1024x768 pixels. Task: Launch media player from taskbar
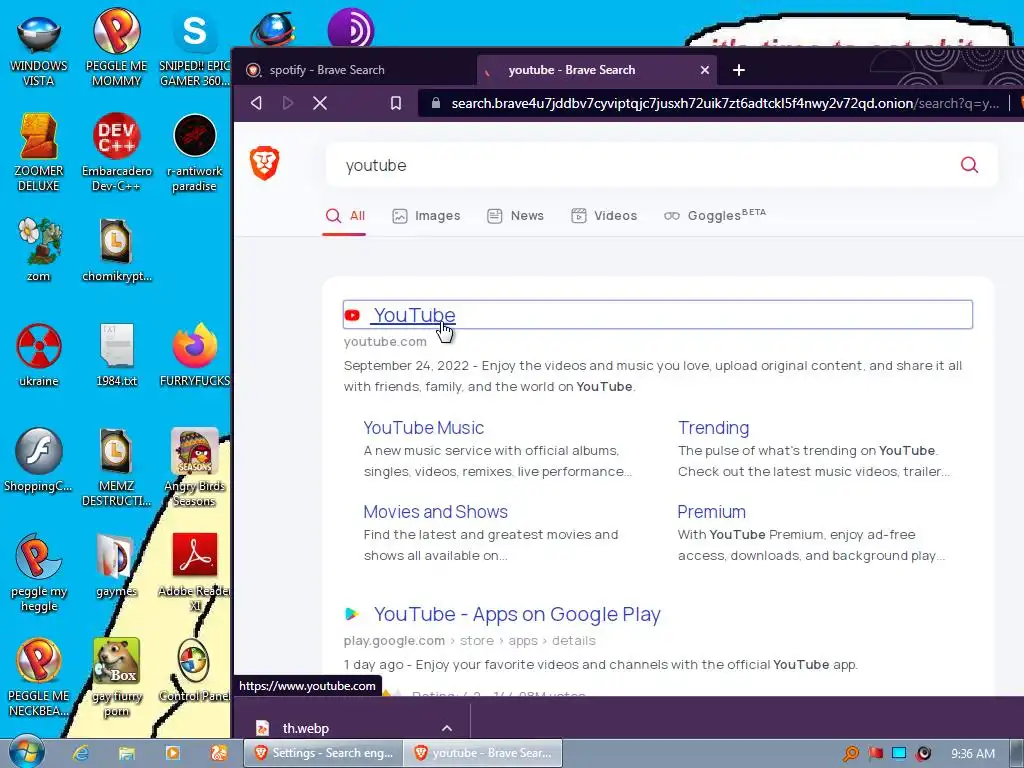172,753
